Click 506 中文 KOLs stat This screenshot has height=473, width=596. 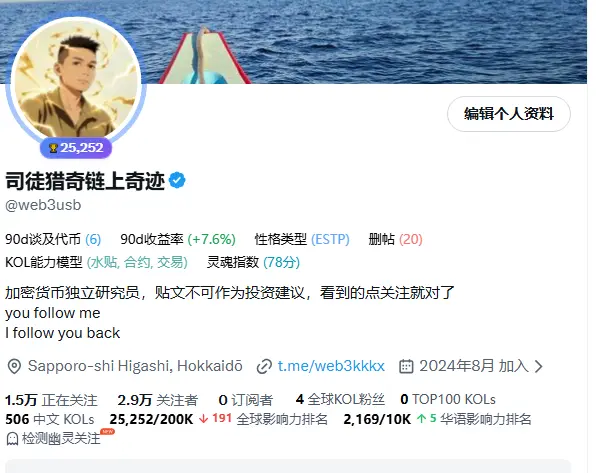click(x=50, y=419)
